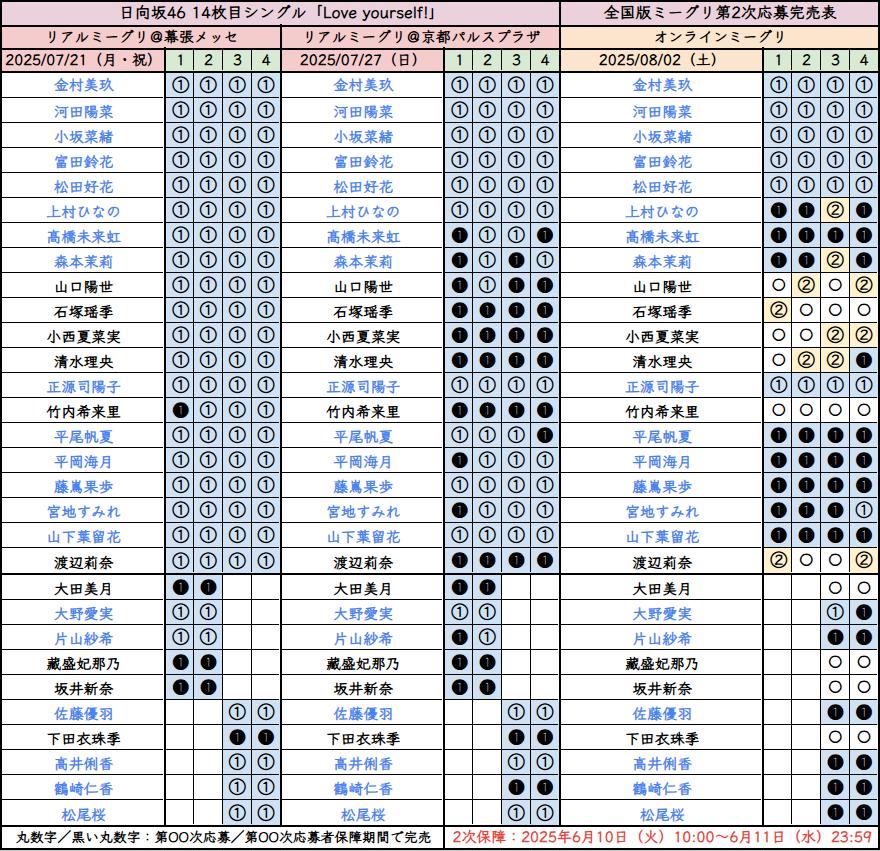Click 坂井新奈 in the 幕張メッセ list

click(84, 688)
